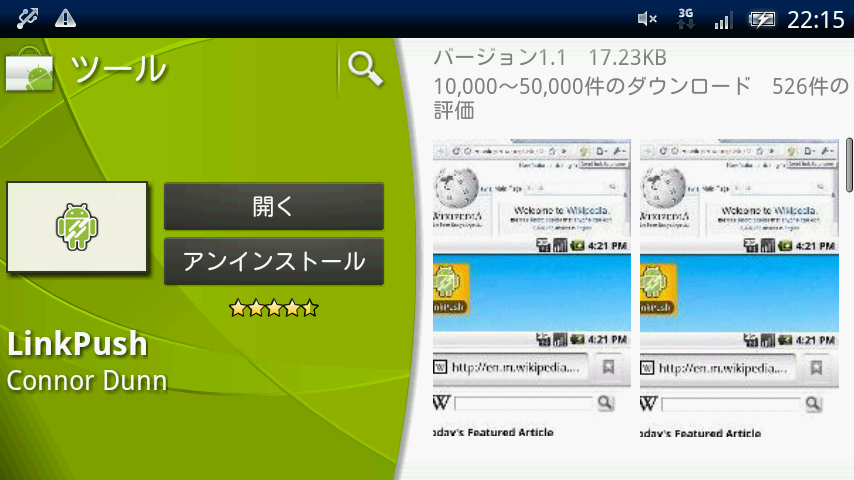Open the first Wikipedia screenshot thumbnail
The height and width of the screenshot is (480, 854).
(532, 289)
